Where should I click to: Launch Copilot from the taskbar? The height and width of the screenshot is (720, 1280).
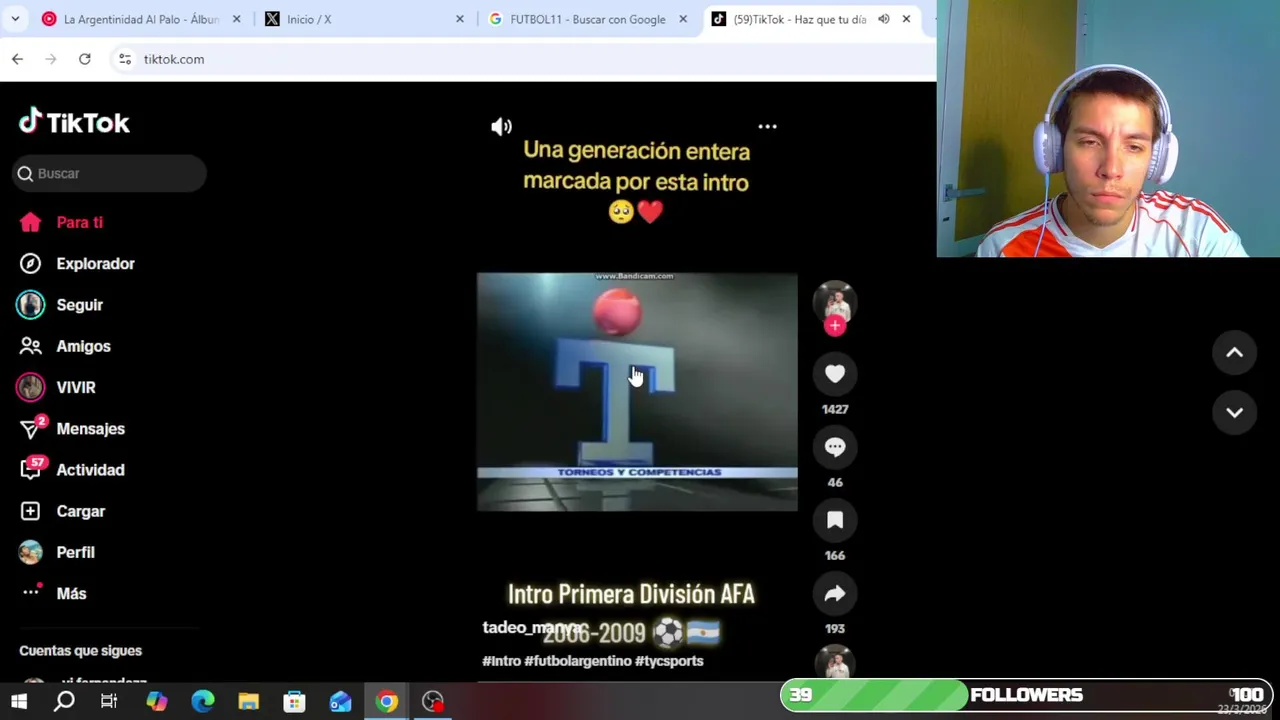coord(156,701)
